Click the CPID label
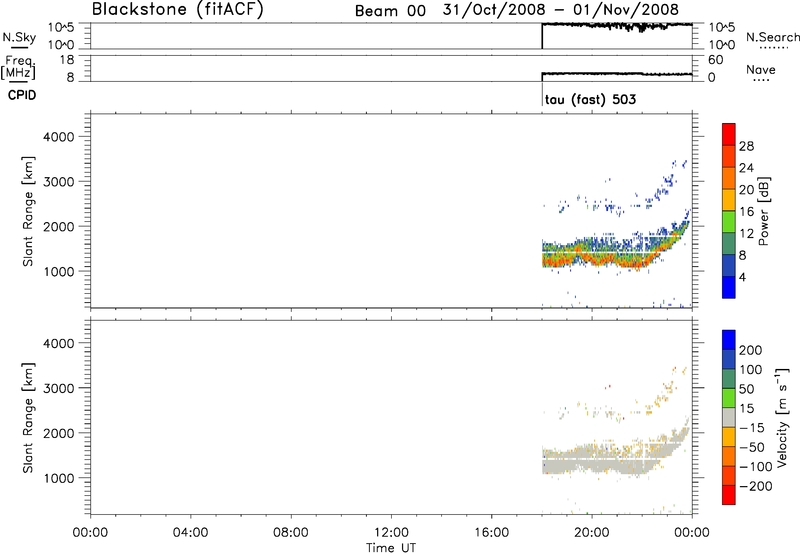Viewport: 800px width, 554px height. click(22, 95)
